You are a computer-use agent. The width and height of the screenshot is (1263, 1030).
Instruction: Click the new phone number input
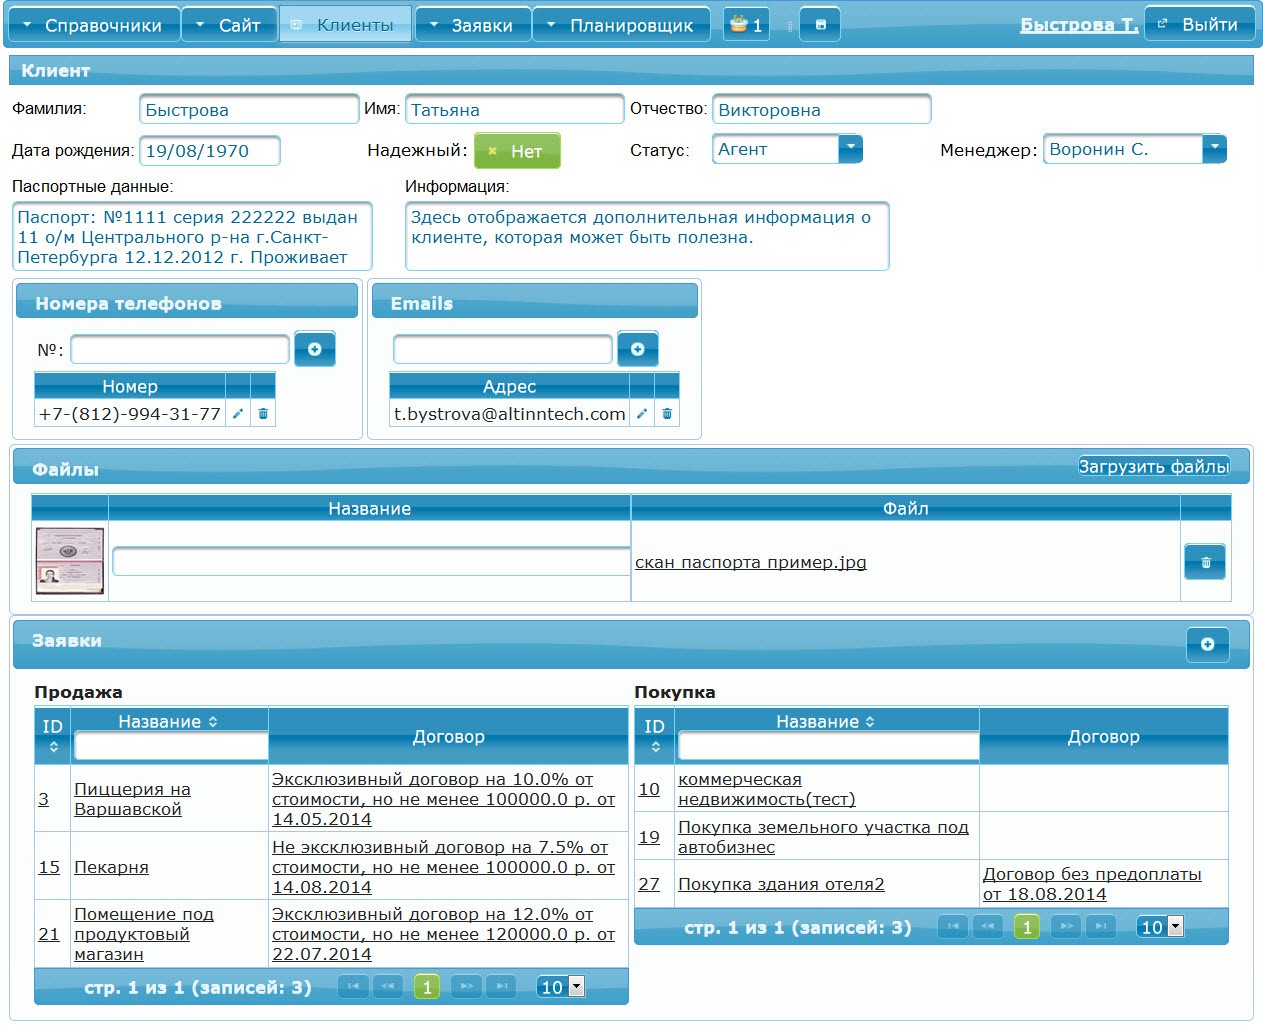pyautogui.click(x=180, y=349)
